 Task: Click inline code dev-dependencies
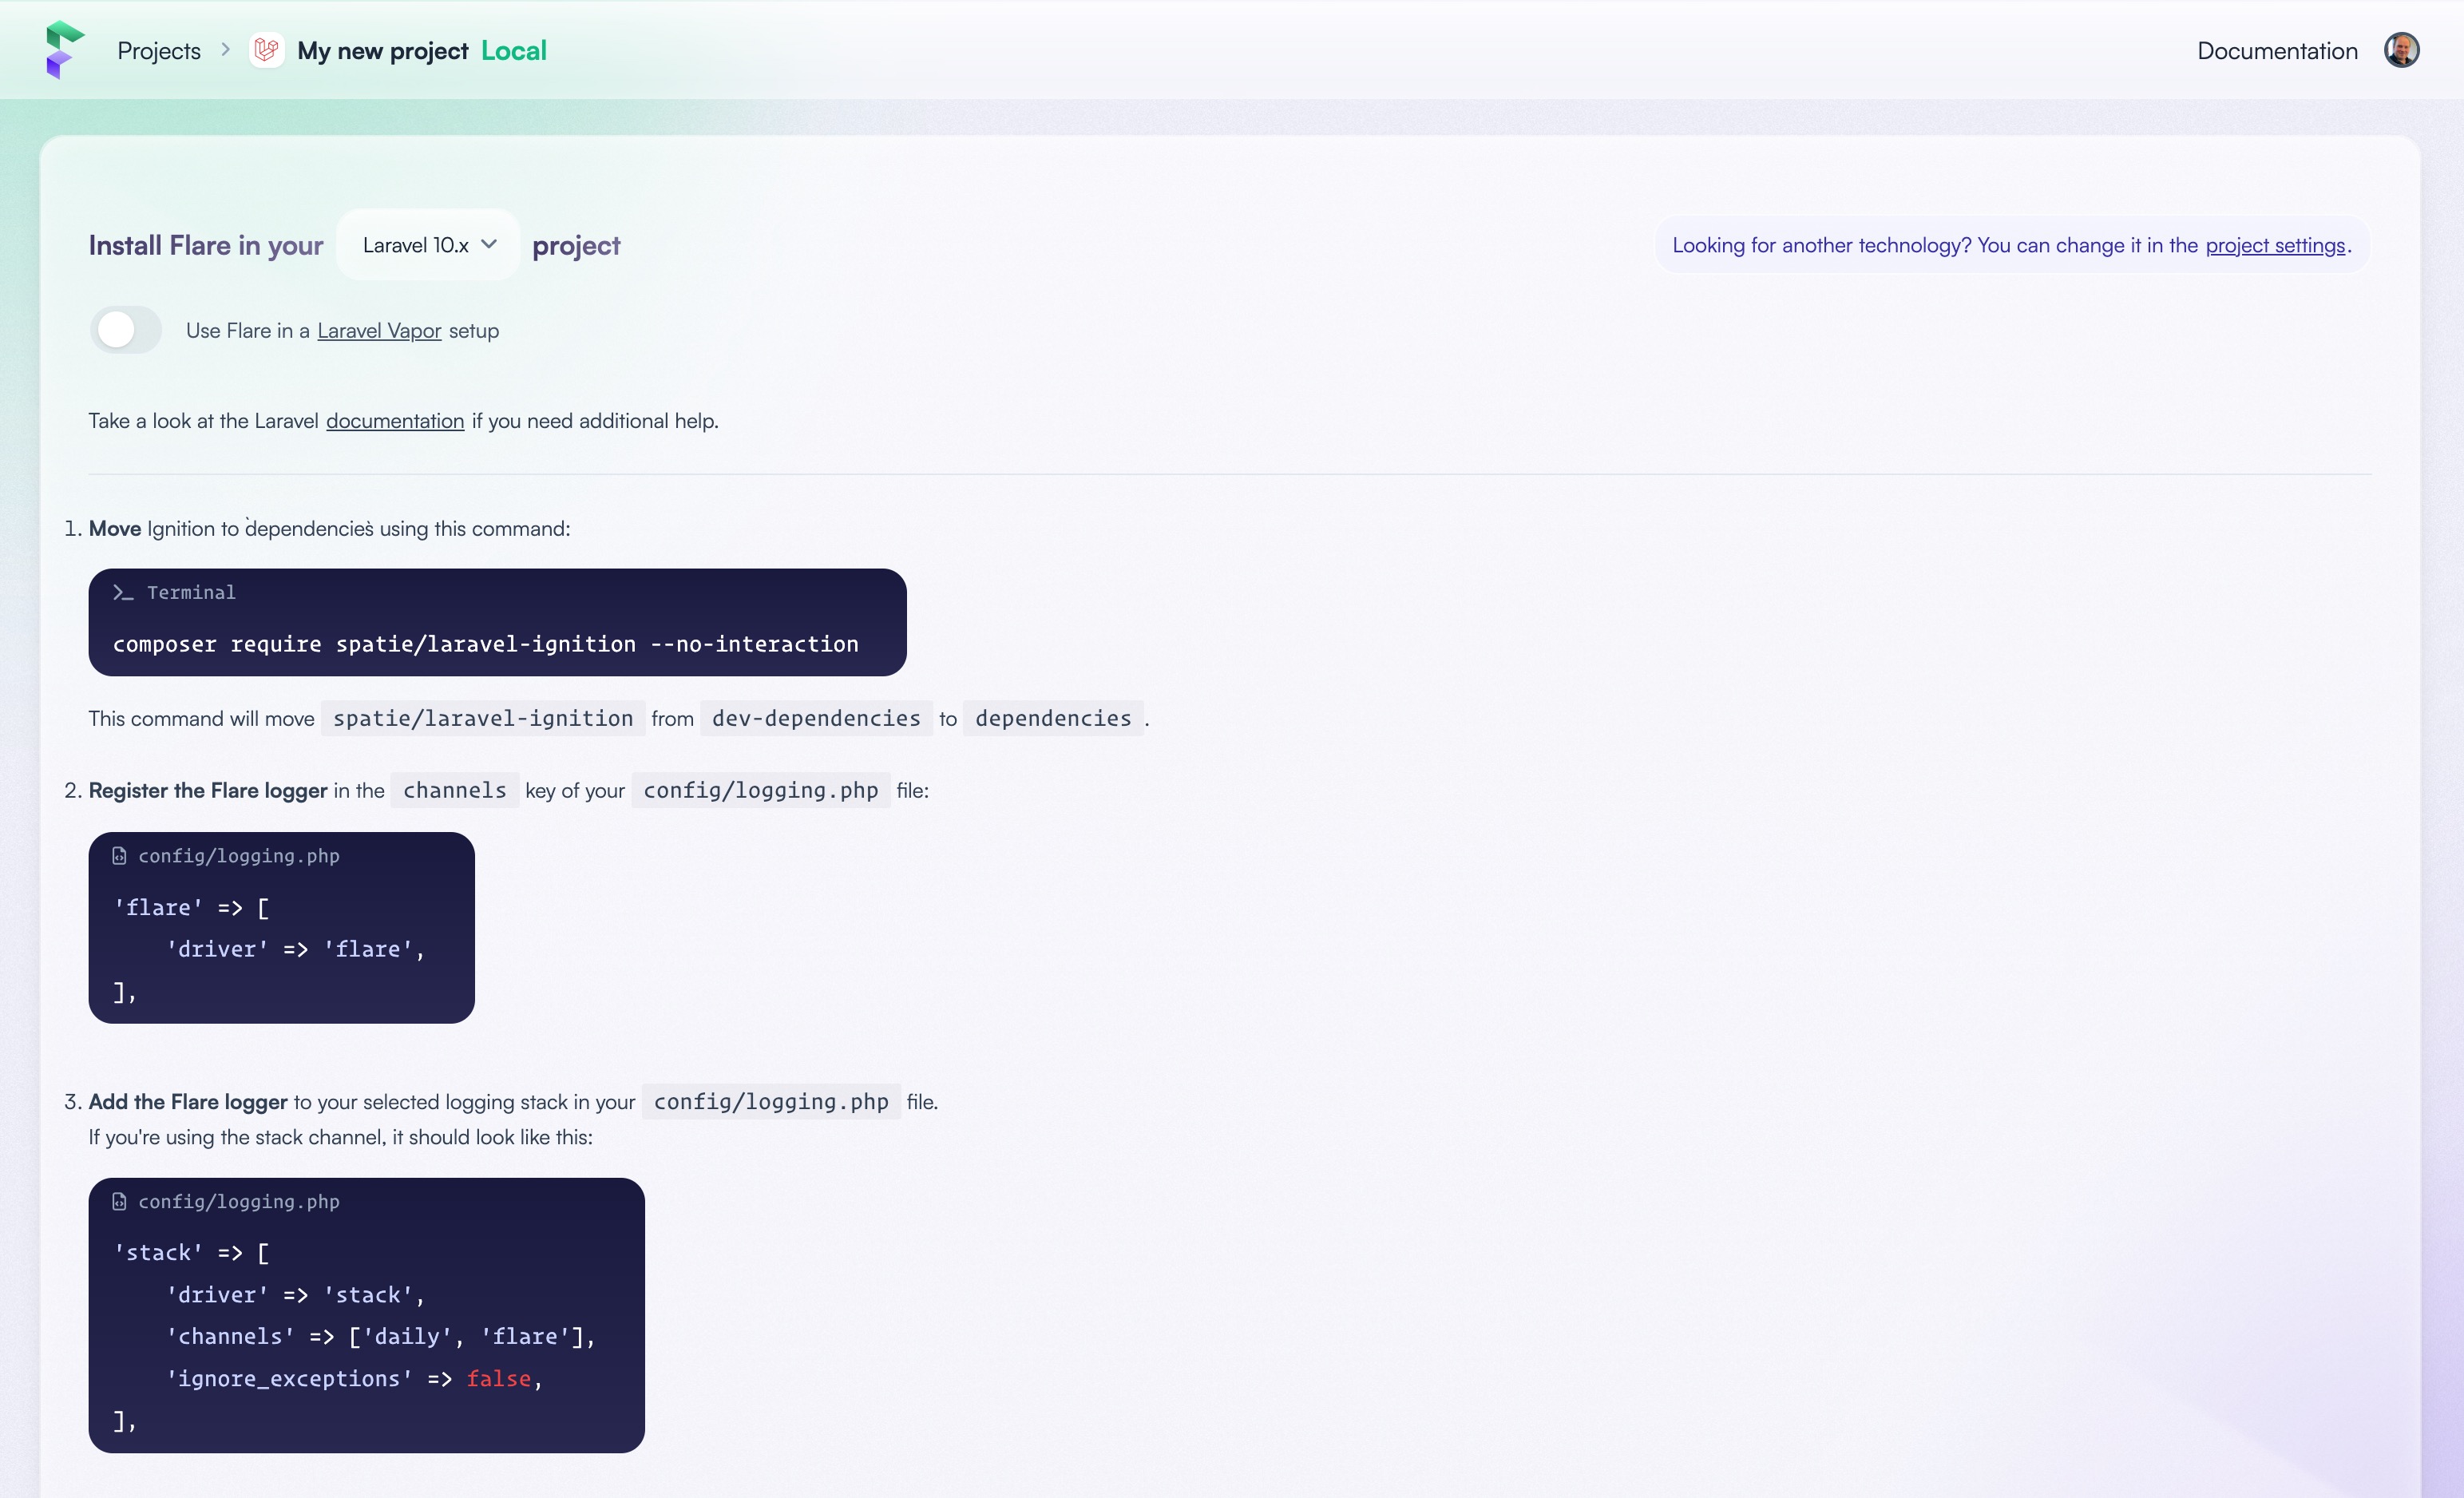(816, 718)
